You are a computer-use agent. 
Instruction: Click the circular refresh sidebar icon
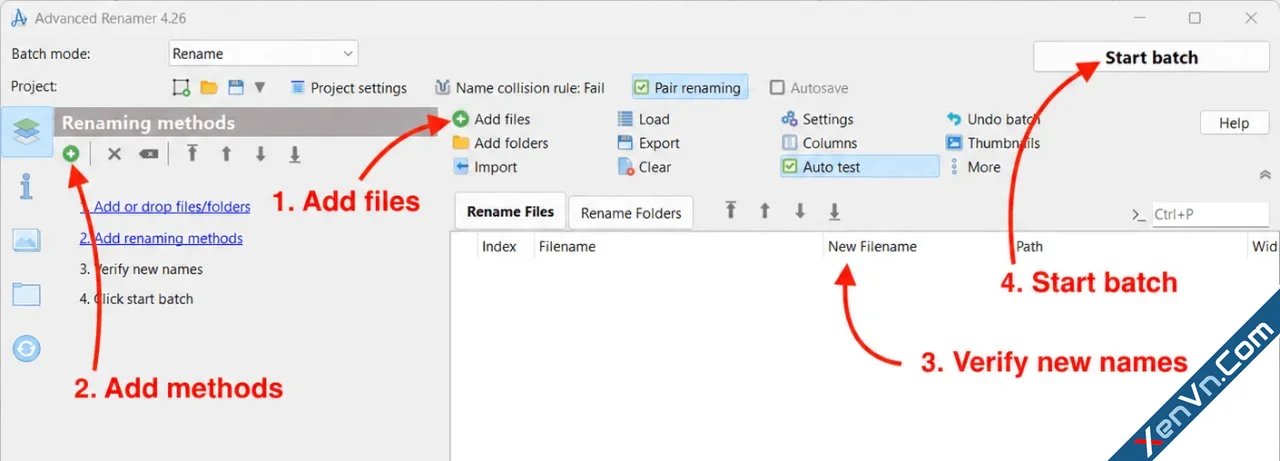27,348
